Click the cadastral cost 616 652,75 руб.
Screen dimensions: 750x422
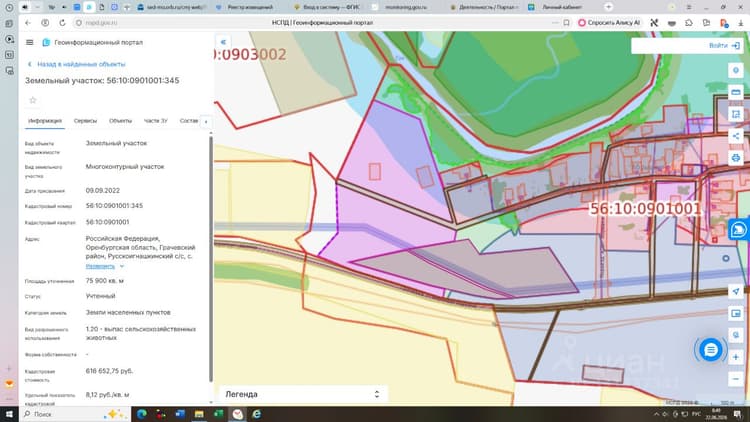(110, 371)
